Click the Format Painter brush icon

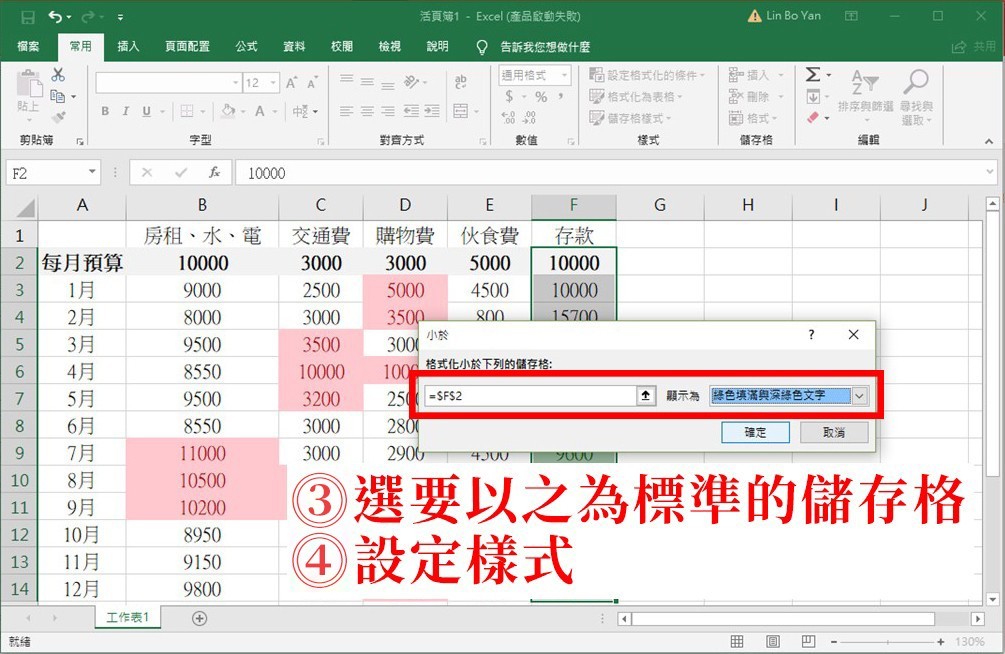point(58,117)
